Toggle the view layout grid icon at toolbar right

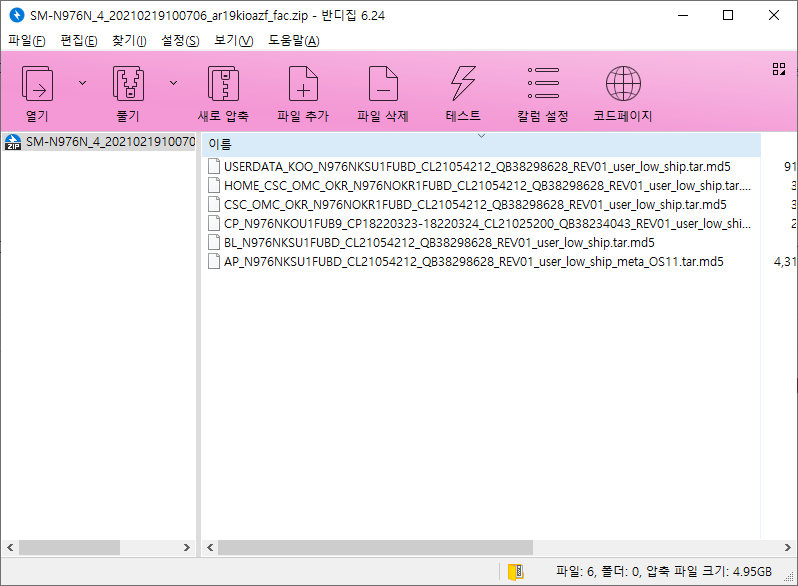779,69
